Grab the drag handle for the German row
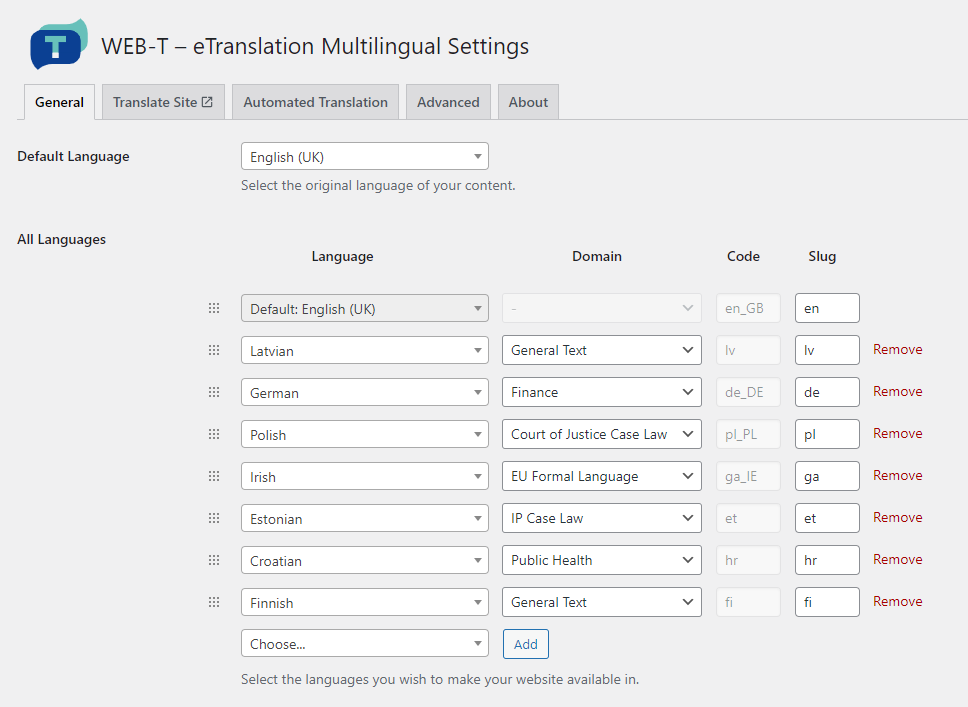This screenshot has height=707, width=968. pyautogui.click(x=214, y=392)
